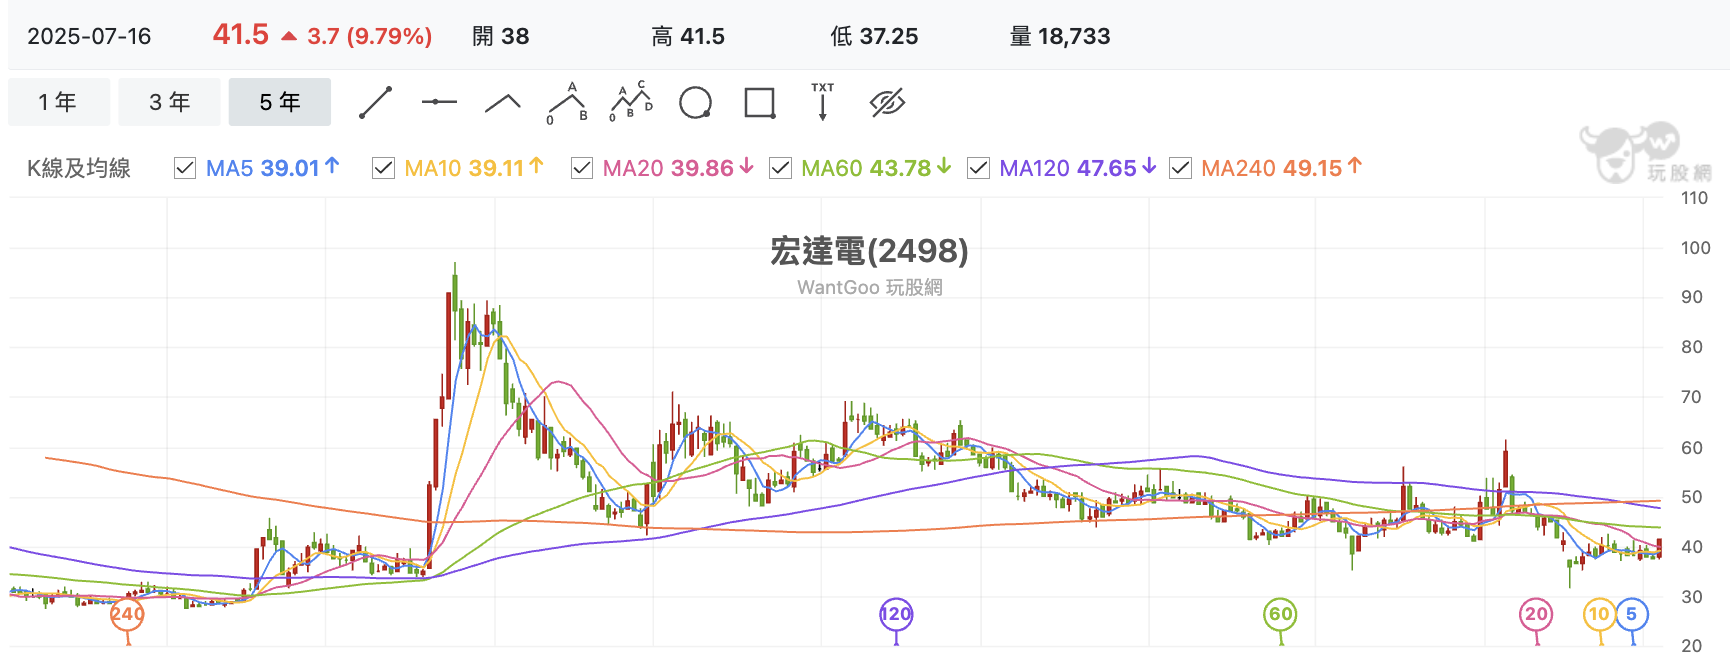Uncheck the MA120 moving average checkbox

tap(978, 168)
